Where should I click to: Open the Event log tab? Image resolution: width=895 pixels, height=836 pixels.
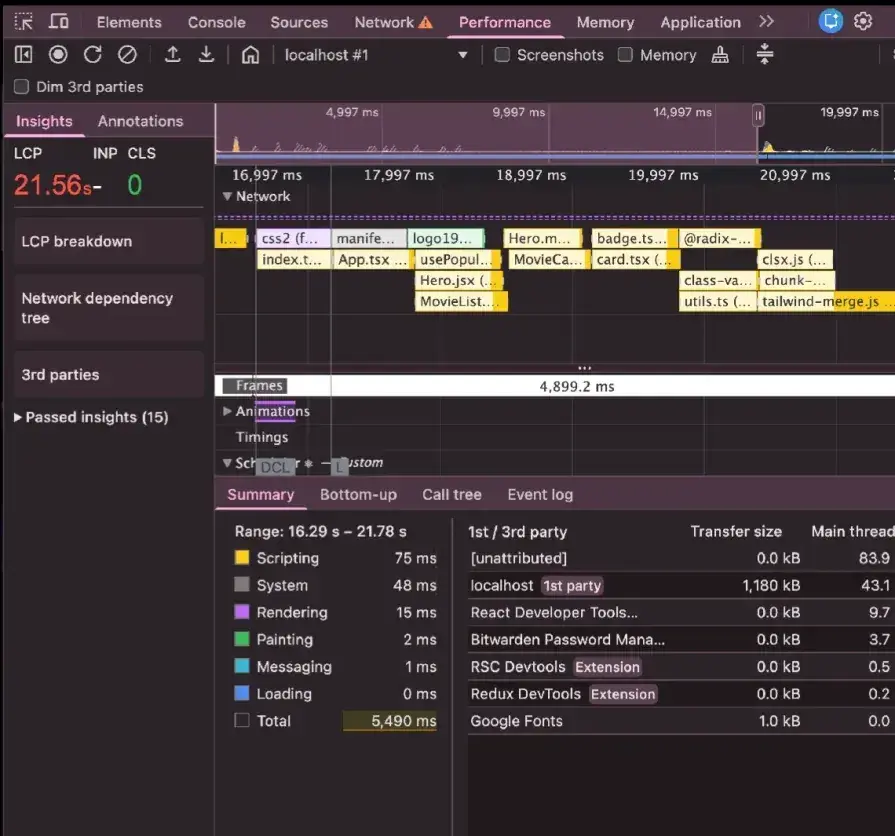pos(540,495)
